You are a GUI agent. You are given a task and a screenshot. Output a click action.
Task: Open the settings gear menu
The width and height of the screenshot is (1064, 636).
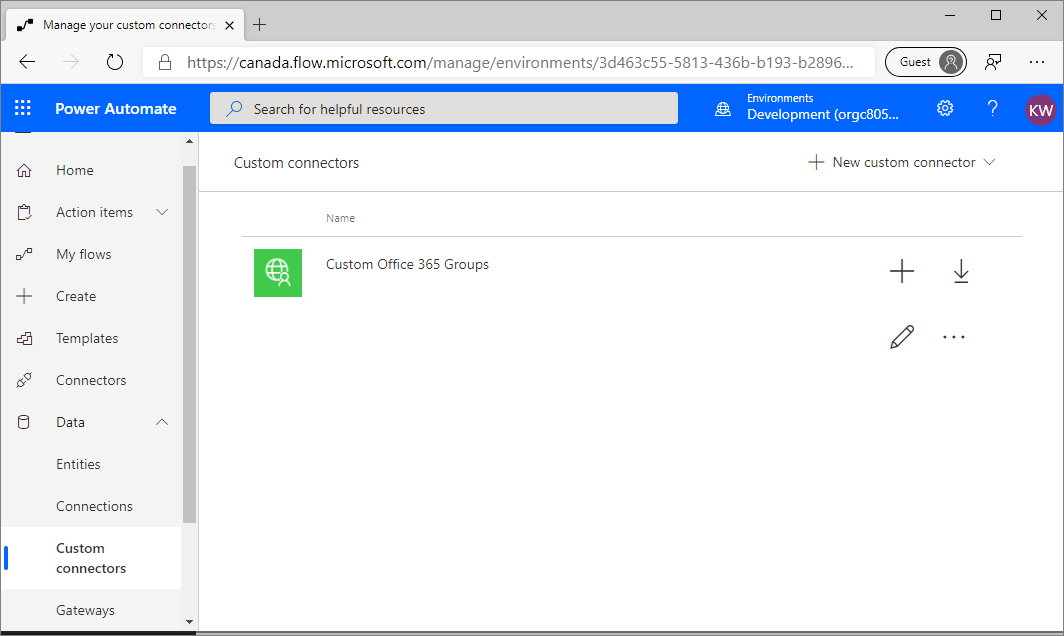click(945, 108)
